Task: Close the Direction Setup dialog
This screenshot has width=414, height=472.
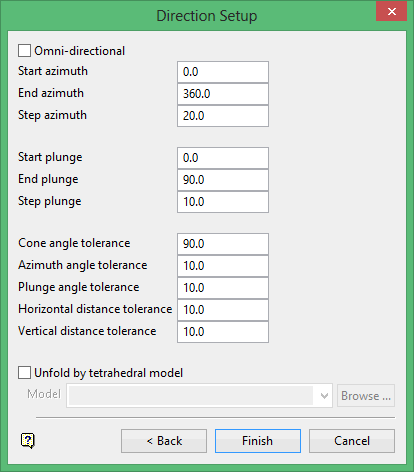Action: click(392, 11)
